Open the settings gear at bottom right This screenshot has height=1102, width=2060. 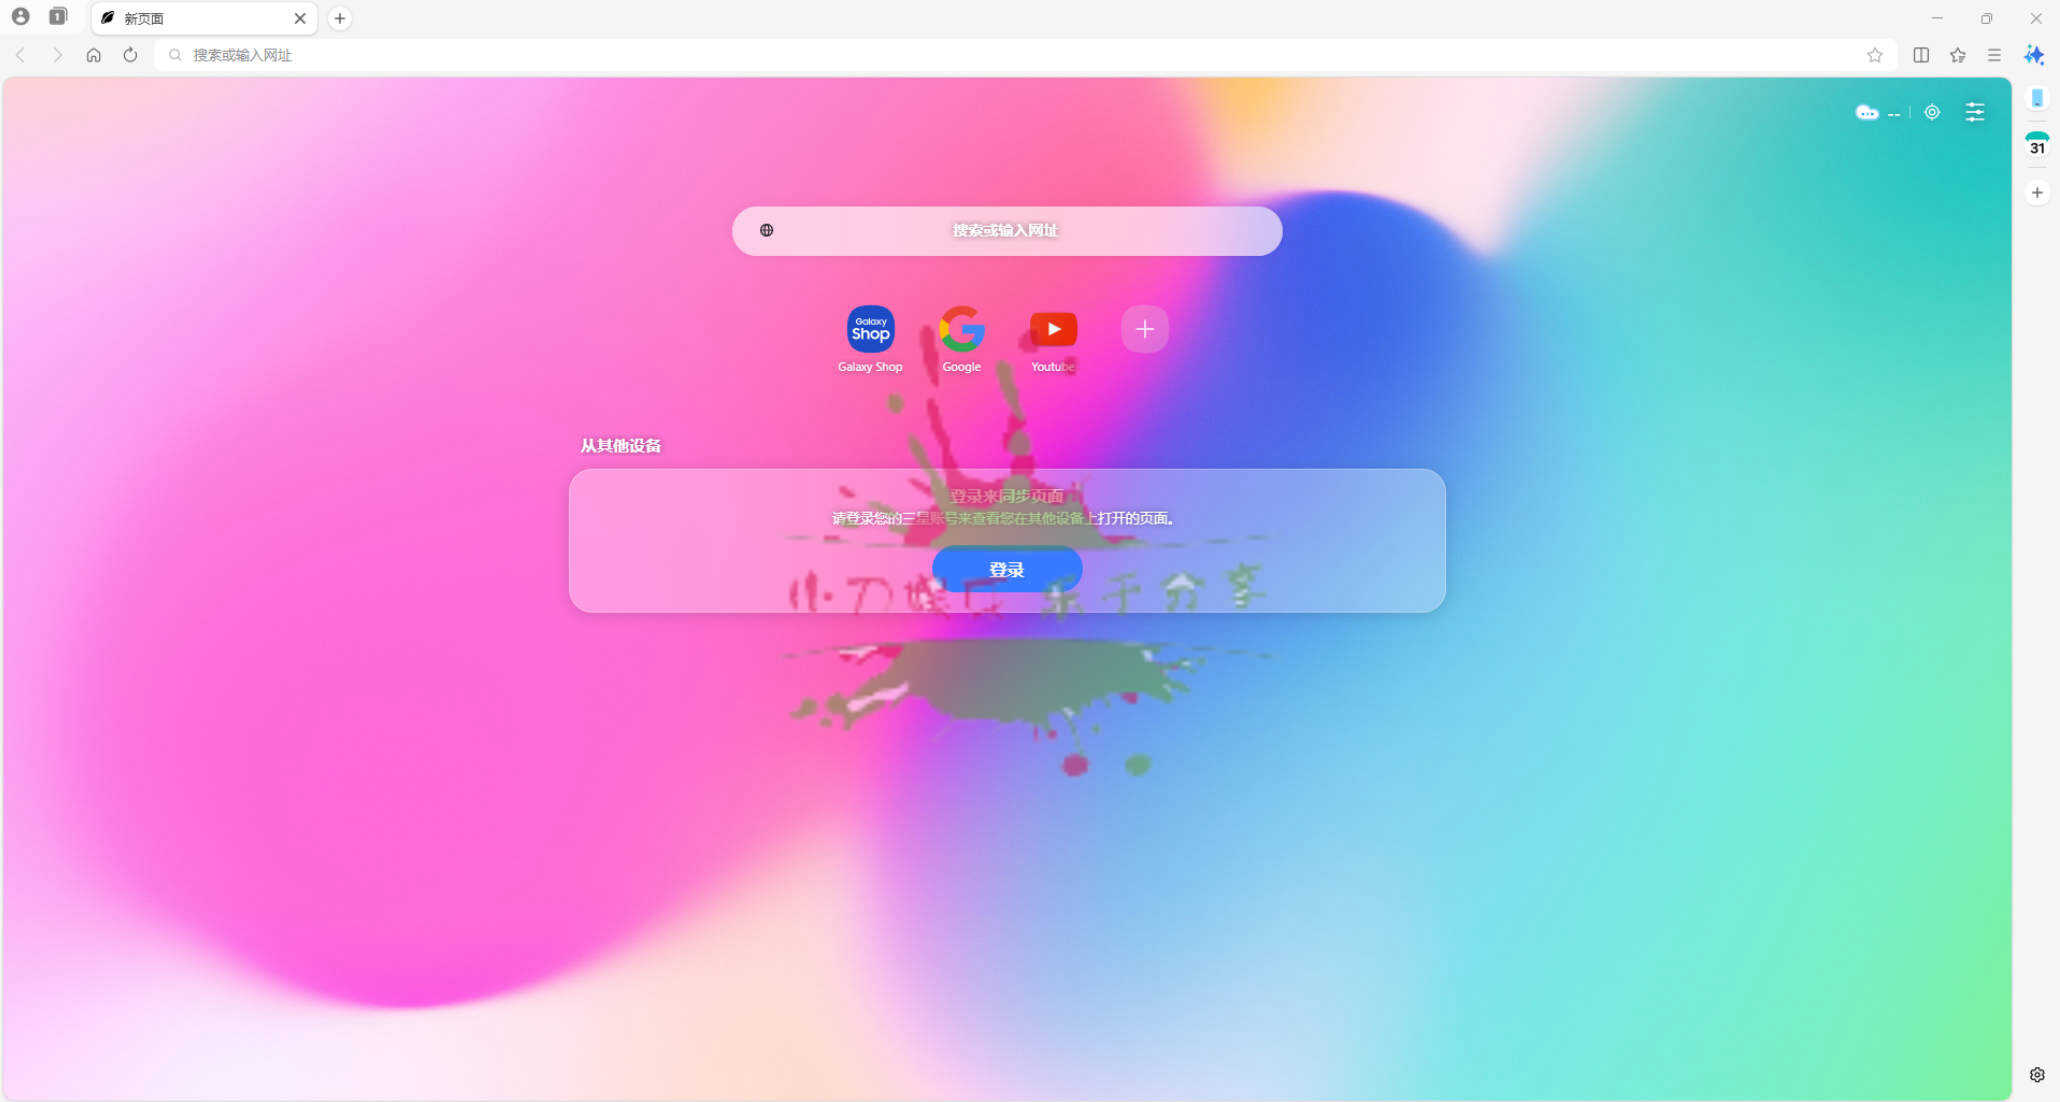pyautogui.click(x=2037, y=1074)
